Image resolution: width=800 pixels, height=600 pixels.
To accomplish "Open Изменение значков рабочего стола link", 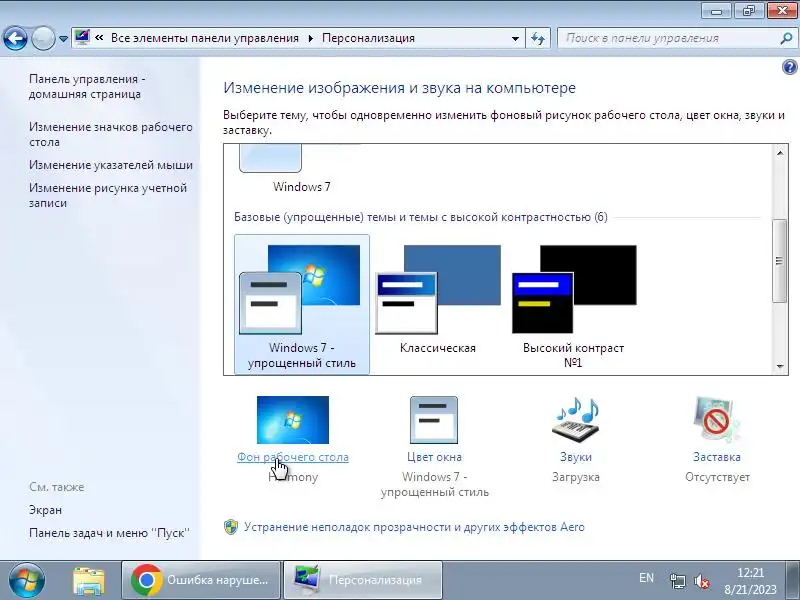I will [x=111, y=134].
